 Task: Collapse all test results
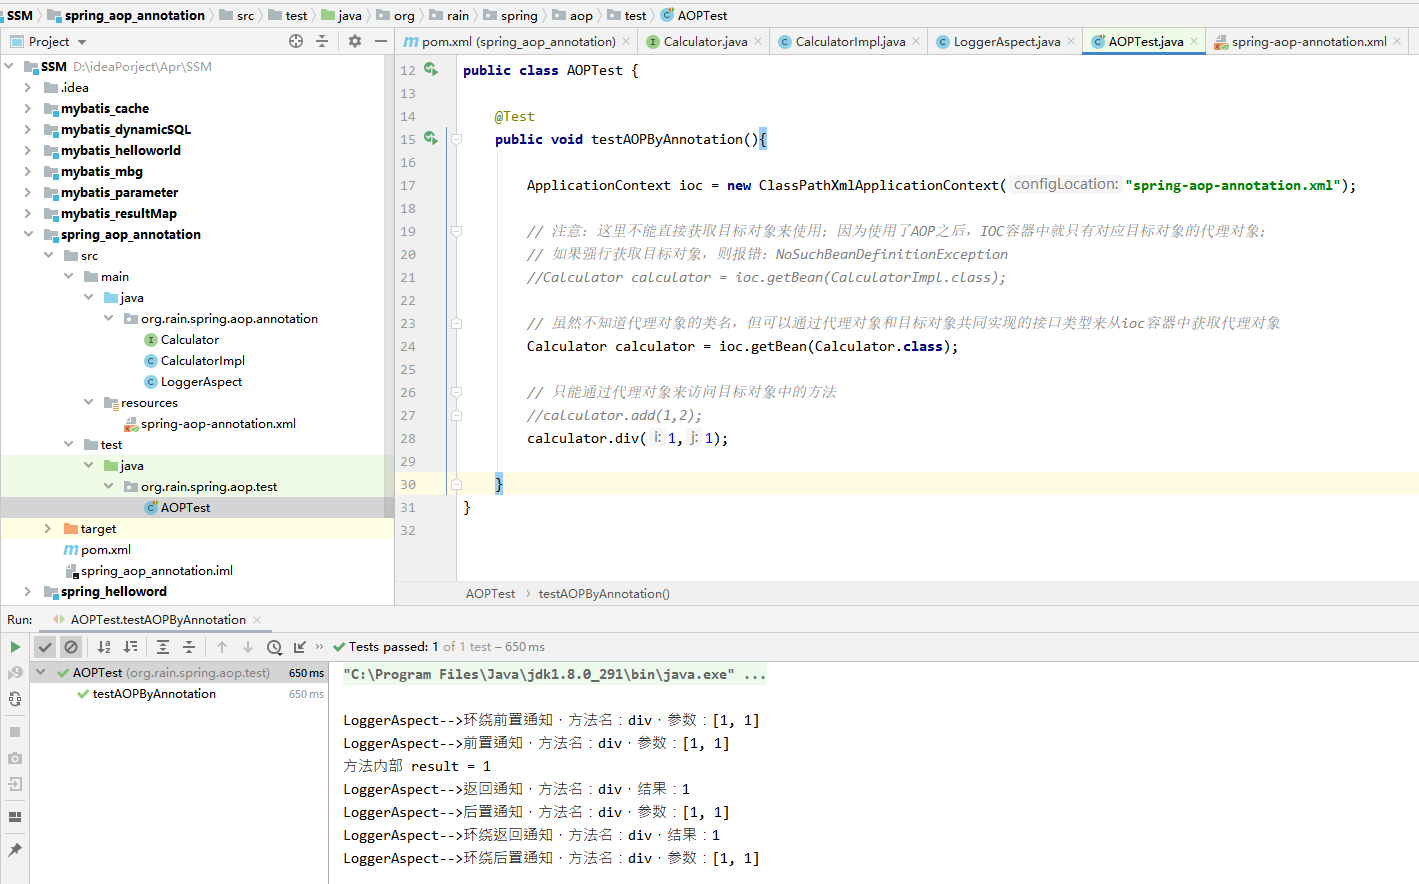(x=189, y=647)
